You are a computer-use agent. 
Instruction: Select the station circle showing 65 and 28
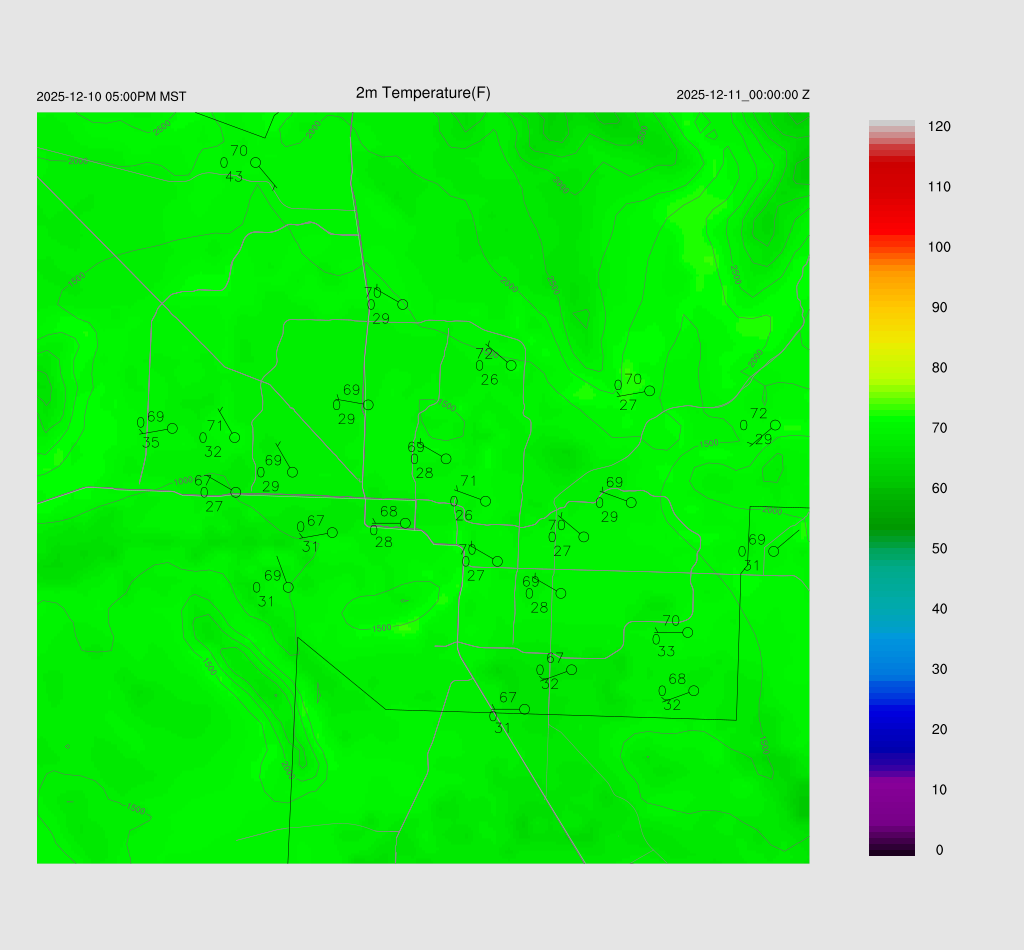click(446, 459)
